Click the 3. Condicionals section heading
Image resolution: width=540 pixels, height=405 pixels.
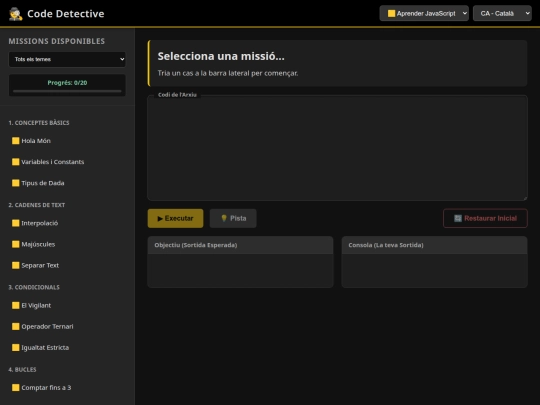point(34,288)
